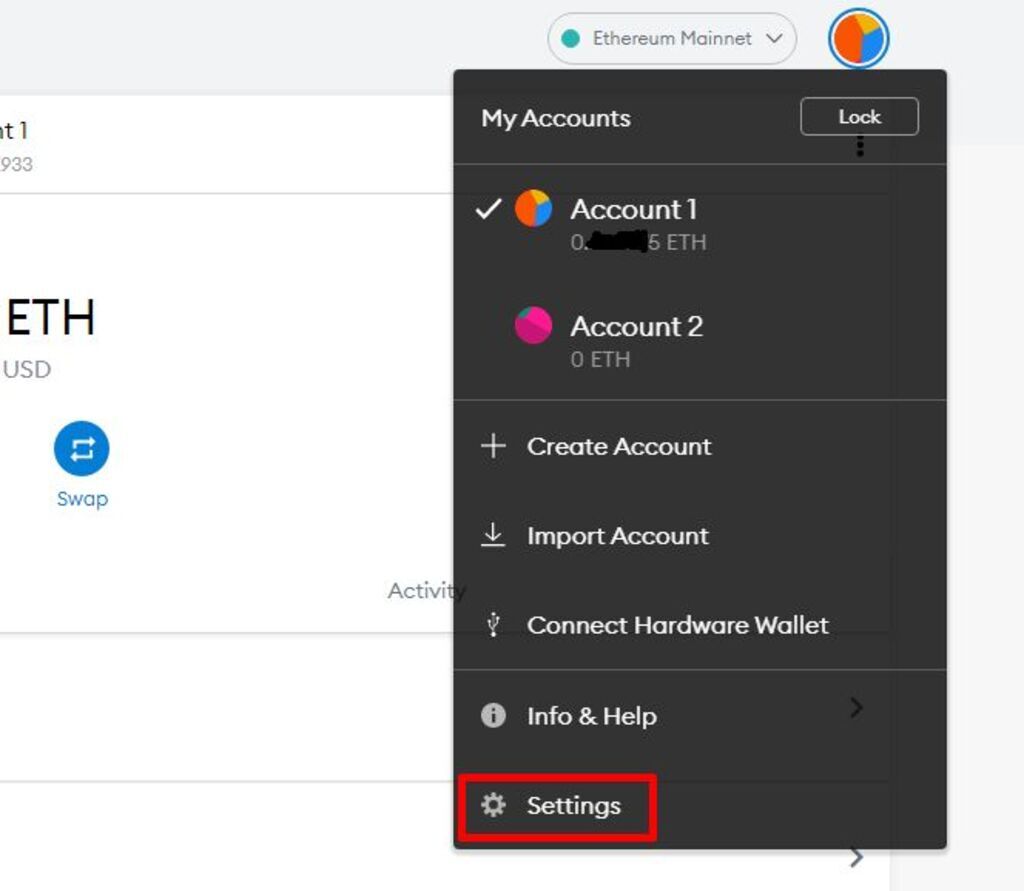Expand Info & Help using its right chevron
Image resolution: width=1024 pixels, height=891 pixels.
point(856,708)
